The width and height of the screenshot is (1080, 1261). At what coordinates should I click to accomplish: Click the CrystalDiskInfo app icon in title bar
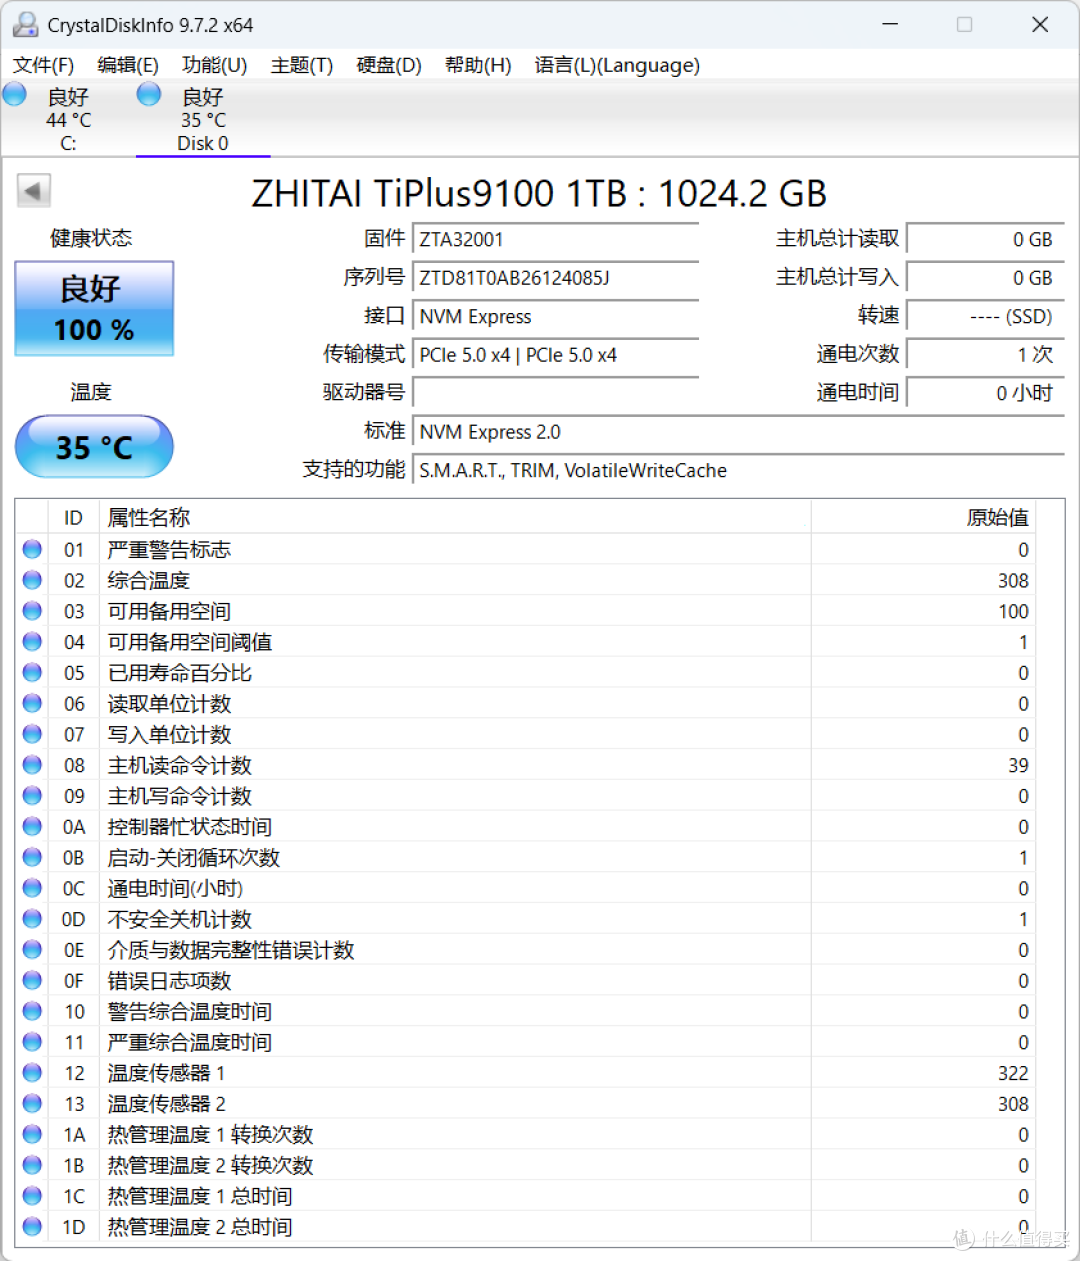[x=26, y=25]
